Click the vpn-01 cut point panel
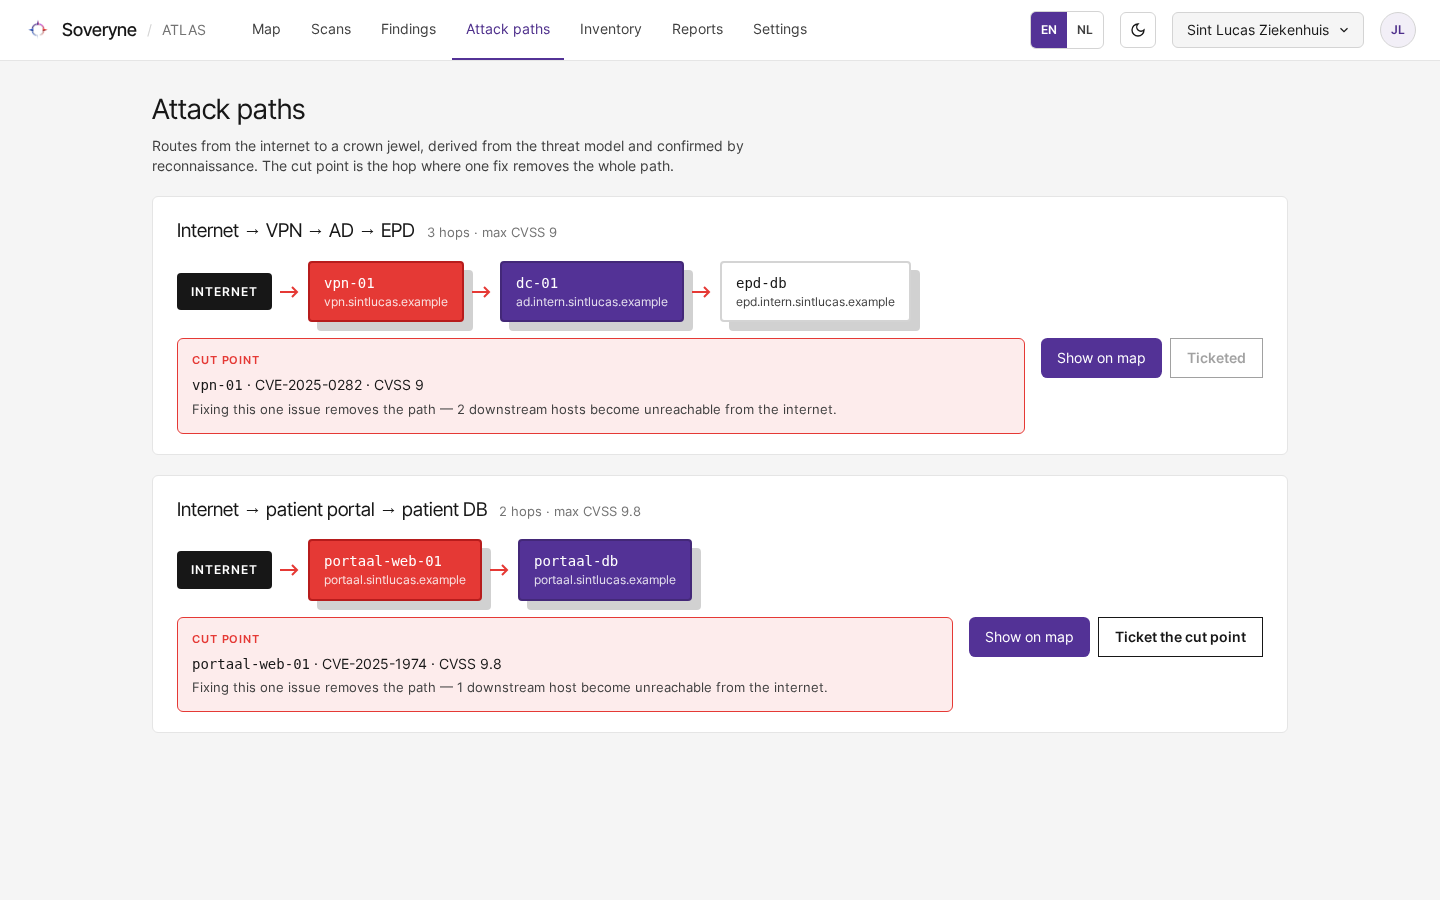This screenshot has width=1440, height=900. point(601,386)
